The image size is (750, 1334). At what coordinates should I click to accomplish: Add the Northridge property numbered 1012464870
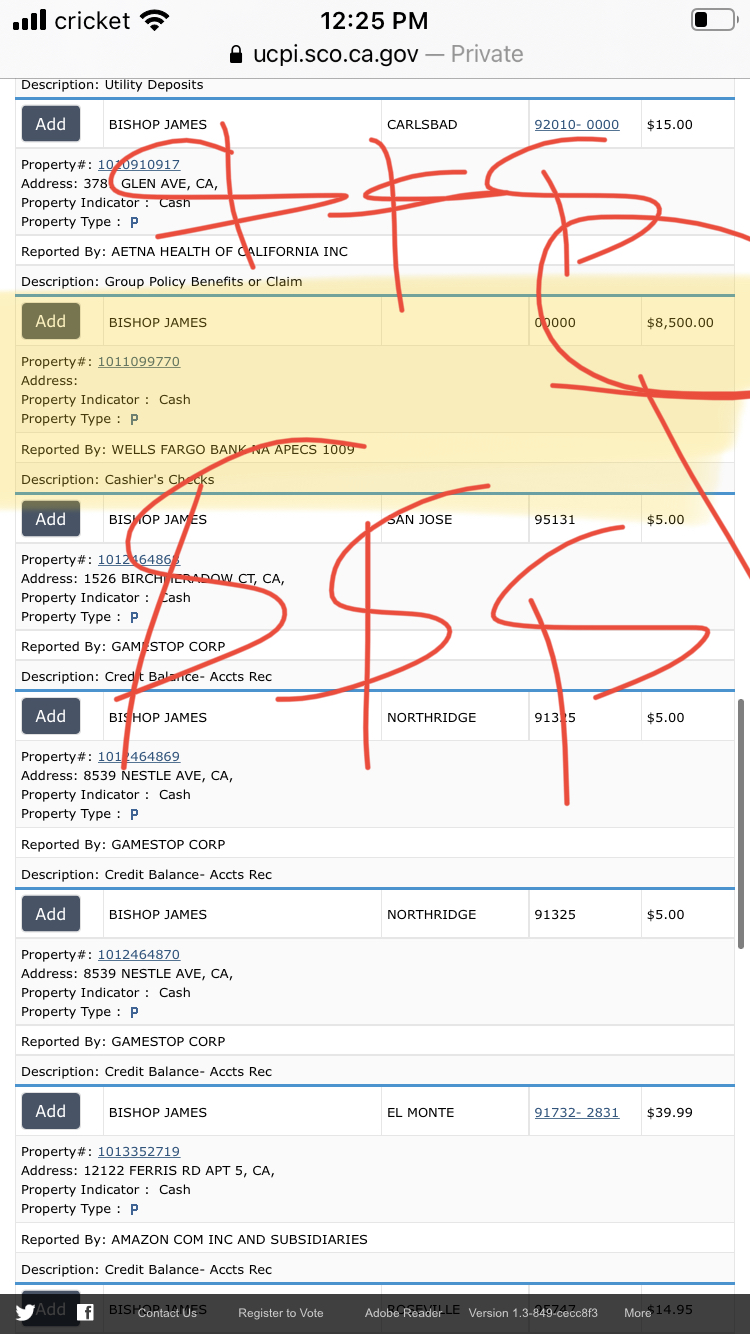pyautogui.click(x=51, y=914)
